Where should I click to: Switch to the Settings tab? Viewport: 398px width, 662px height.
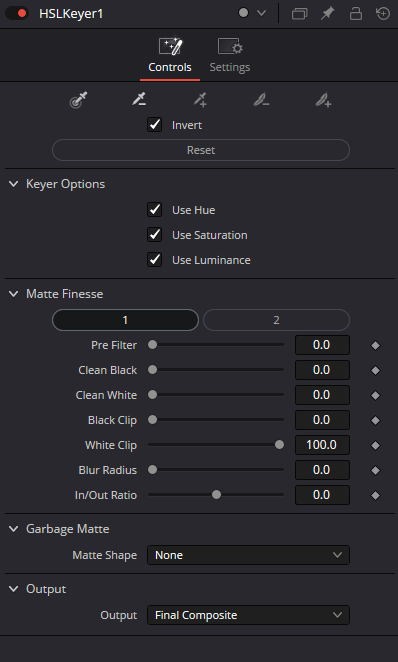[230, 56]
